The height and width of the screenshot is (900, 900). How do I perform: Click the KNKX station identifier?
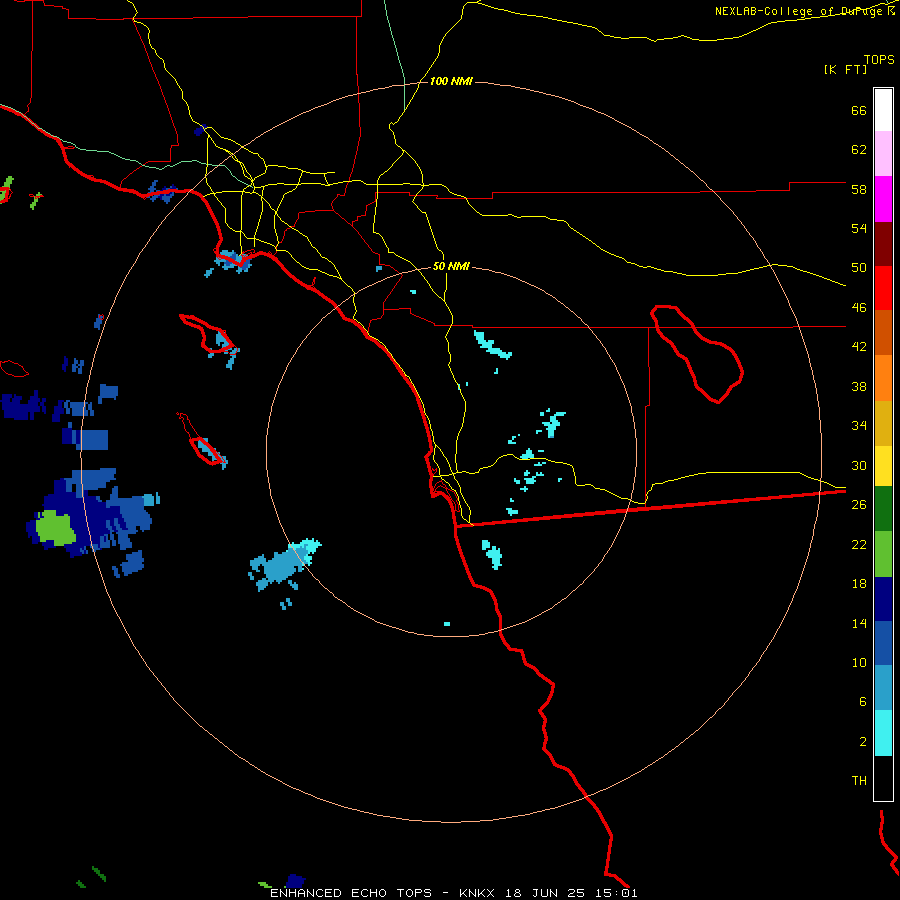(479, 893)
